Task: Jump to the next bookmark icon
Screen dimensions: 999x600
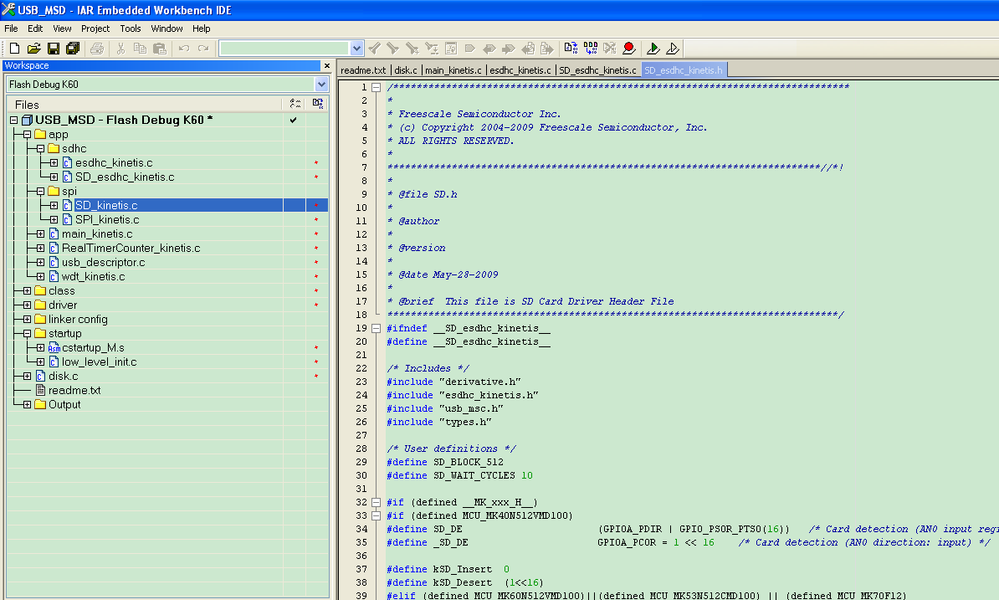Action: (508, 48)
